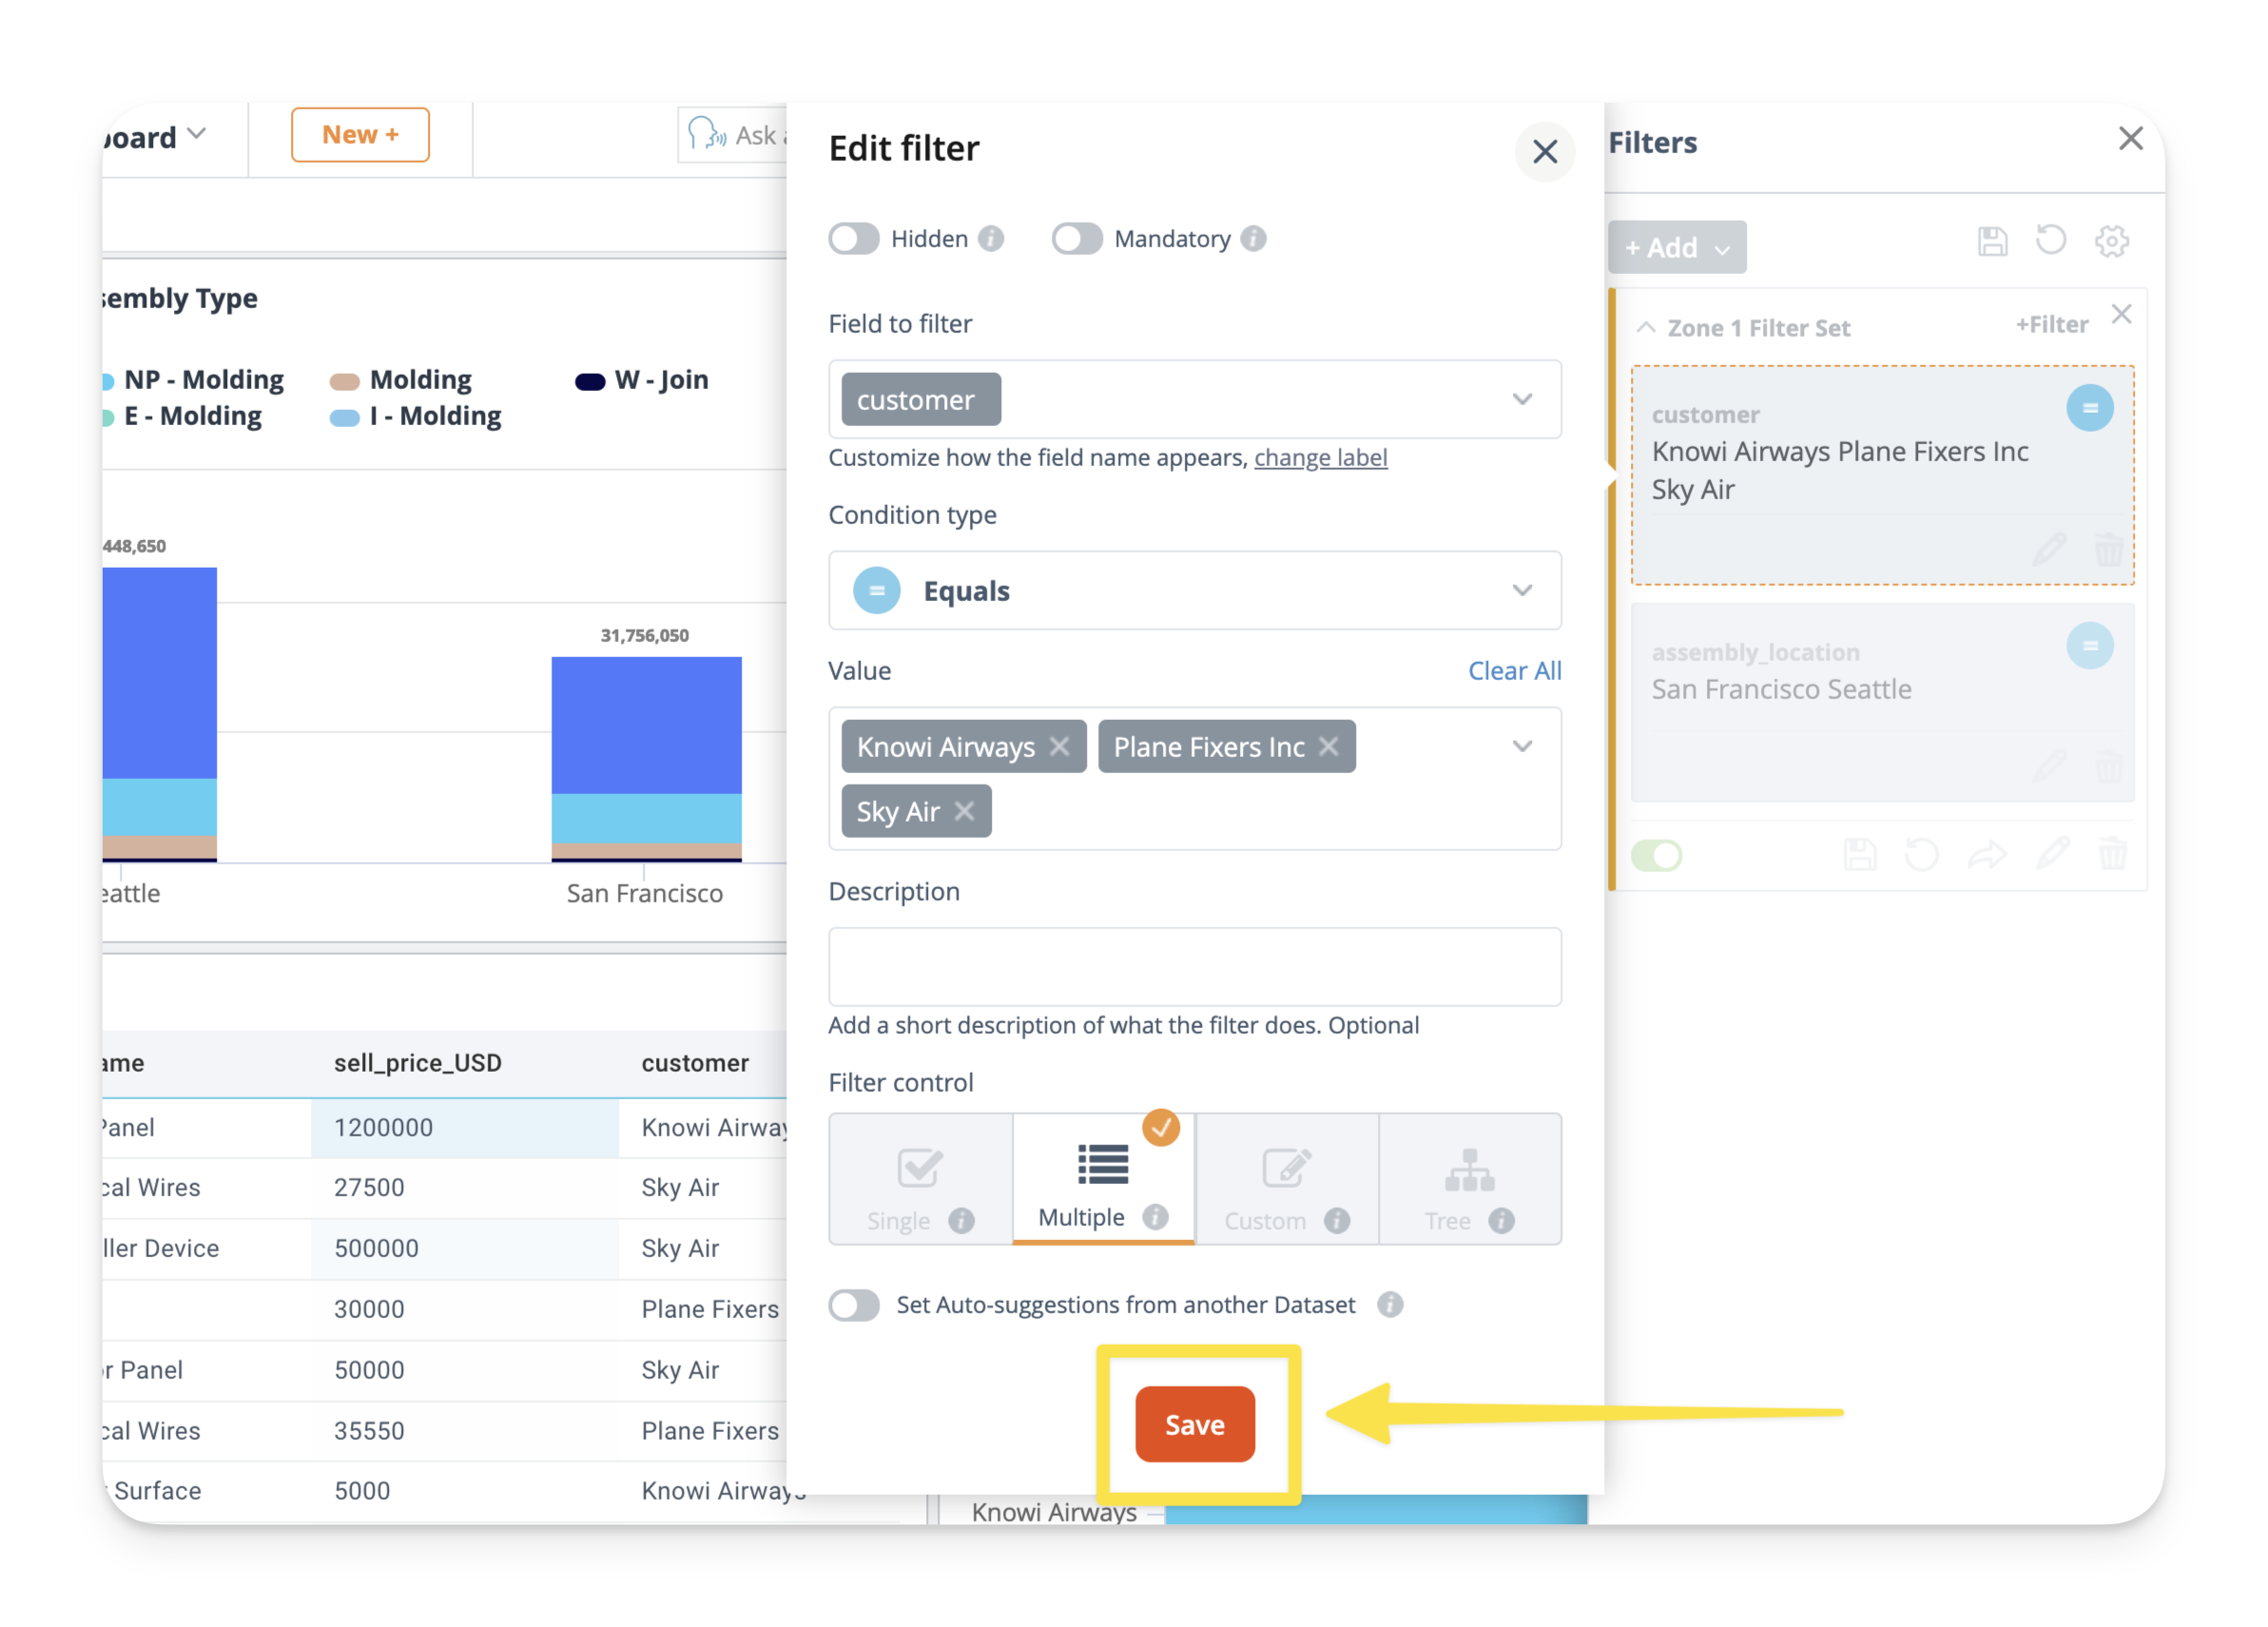Collapse the Zone 1 Filter Set
The image size is (2268, 1627).
(1645, 328)
